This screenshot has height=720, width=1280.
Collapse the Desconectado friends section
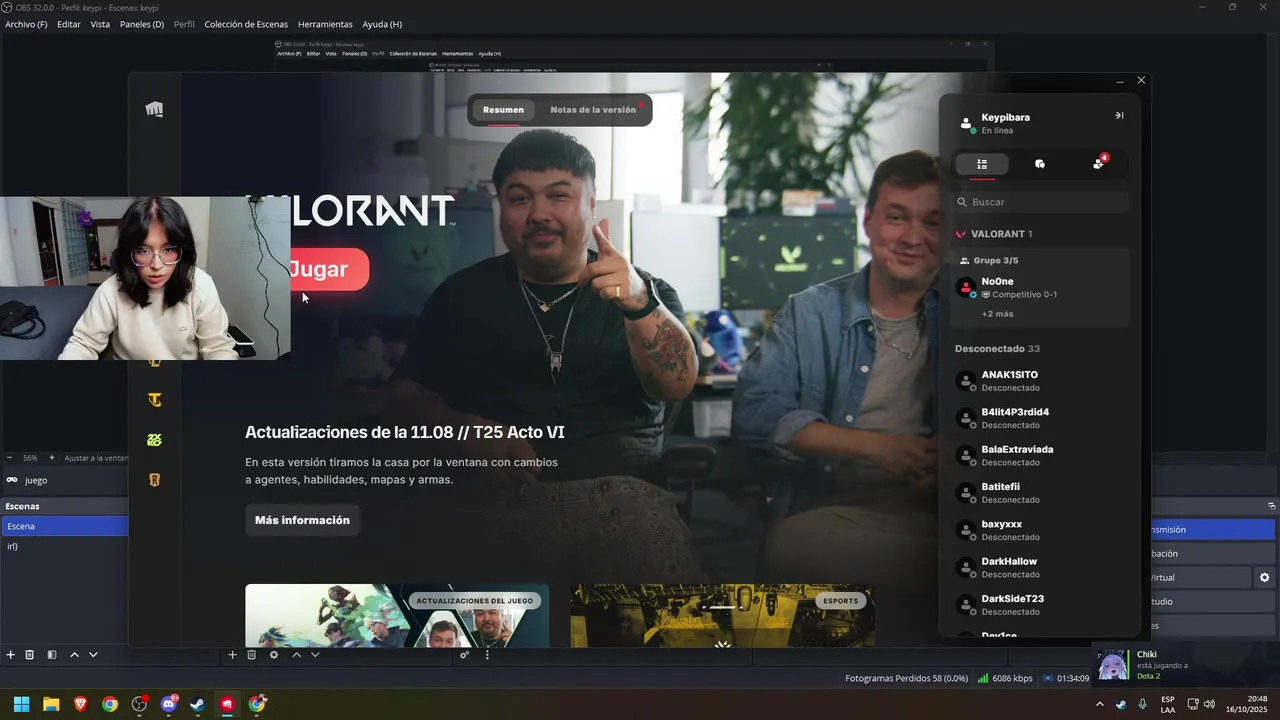(997, 349)
